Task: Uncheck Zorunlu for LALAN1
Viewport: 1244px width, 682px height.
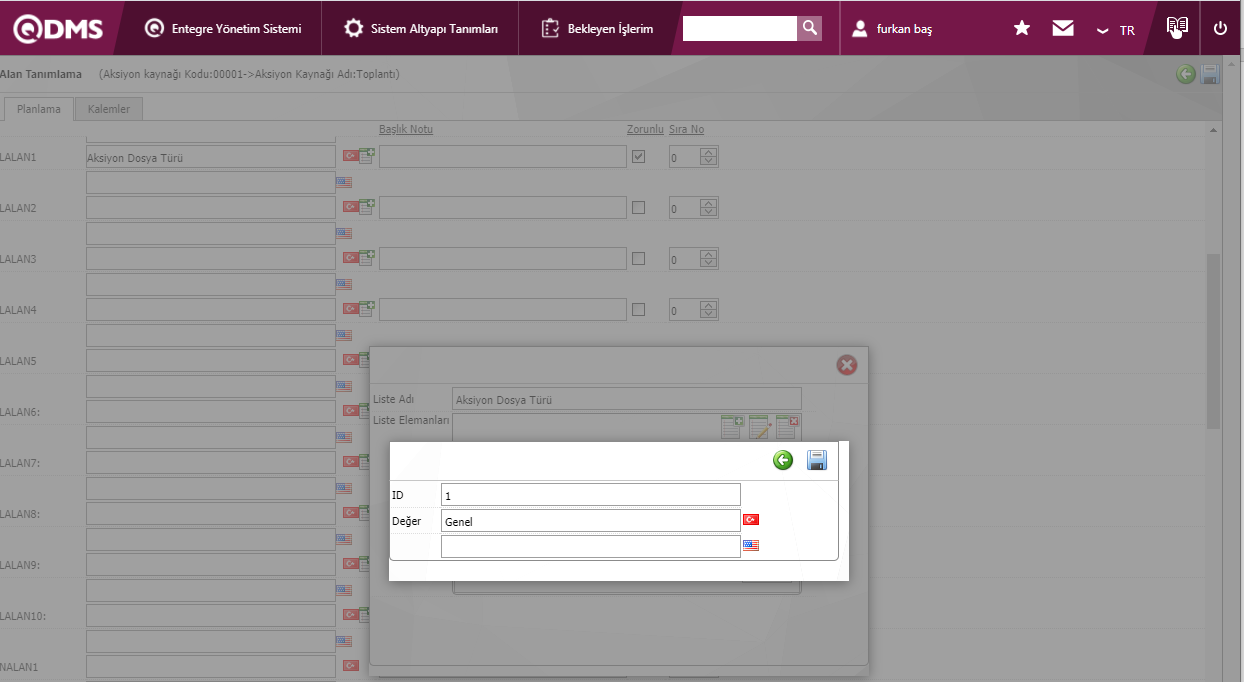Action: tap(638, 157)
